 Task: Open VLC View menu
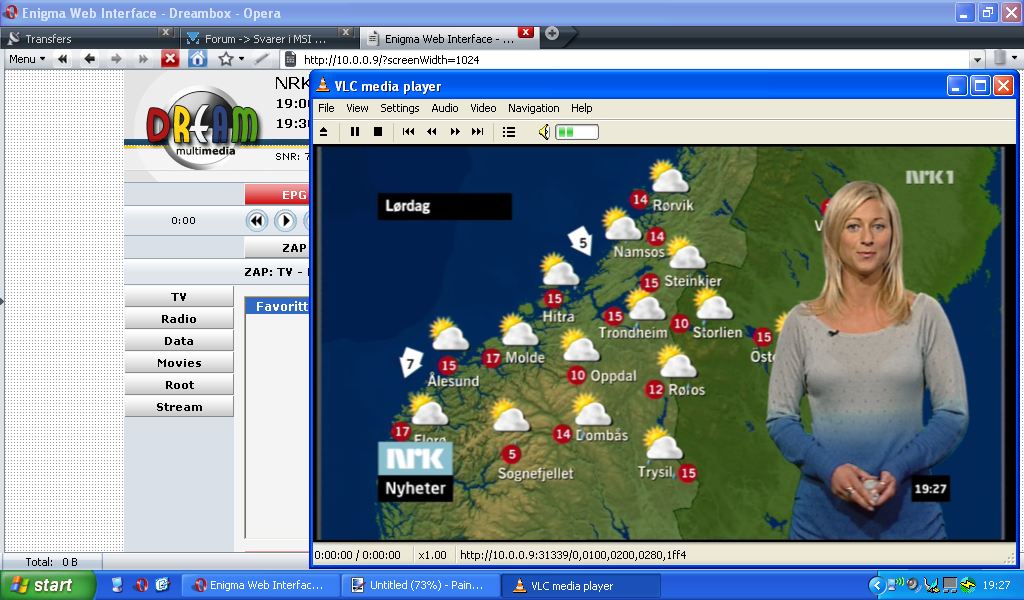point(357,108)
